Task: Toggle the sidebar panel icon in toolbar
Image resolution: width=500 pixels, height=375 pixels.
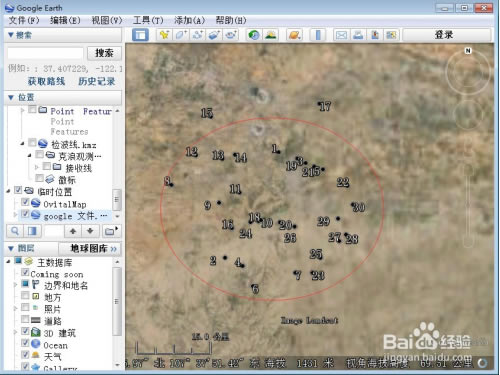Action: tap(140, 35)
